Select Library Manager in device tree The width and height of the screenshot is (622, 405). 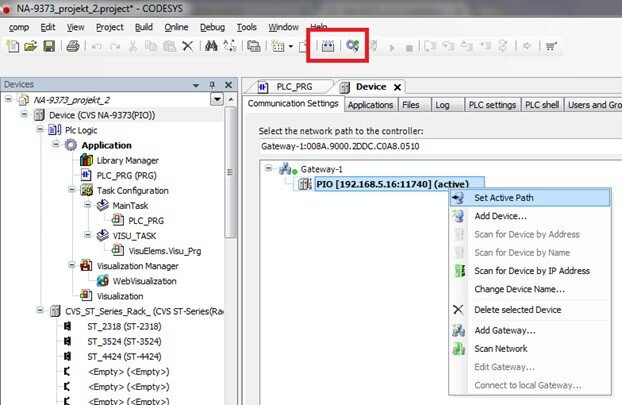point(127,160)
